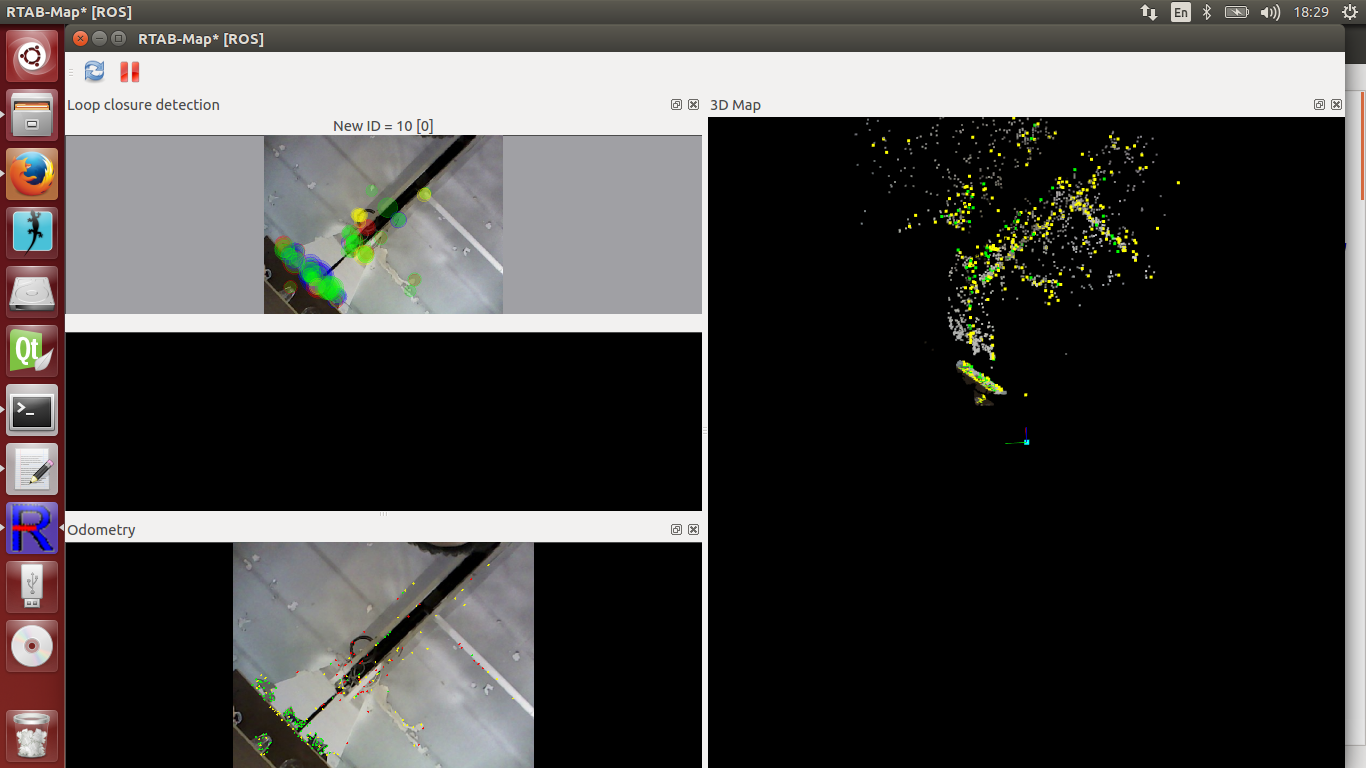Pause mapping with the red pause button
Viewport: 1366px width, 768px height.
point(130,71)
